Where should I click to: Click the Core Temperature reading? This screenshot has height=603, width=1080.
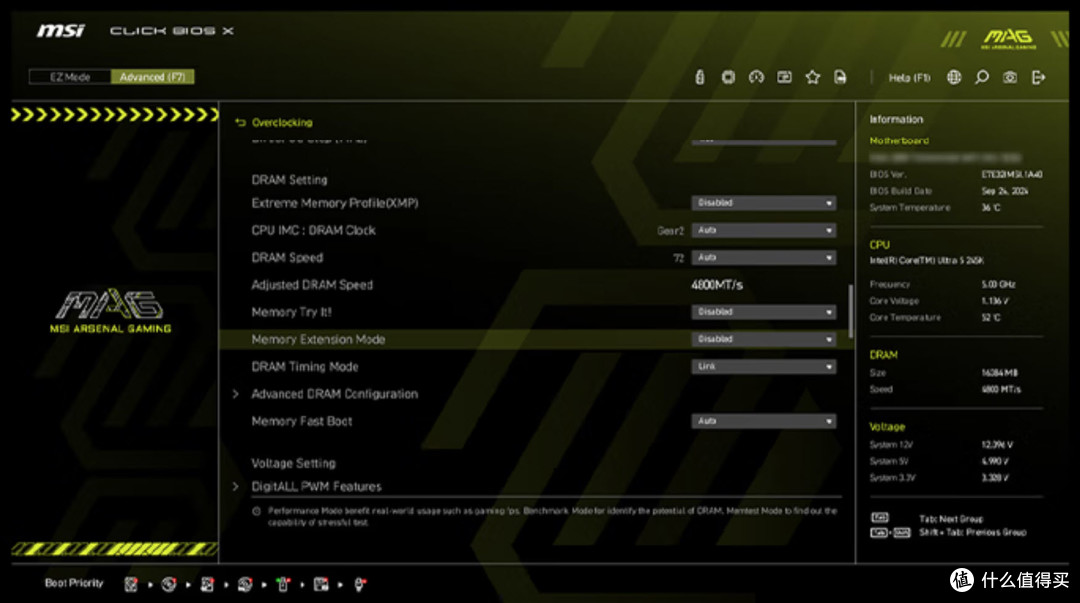click(990, 317)
